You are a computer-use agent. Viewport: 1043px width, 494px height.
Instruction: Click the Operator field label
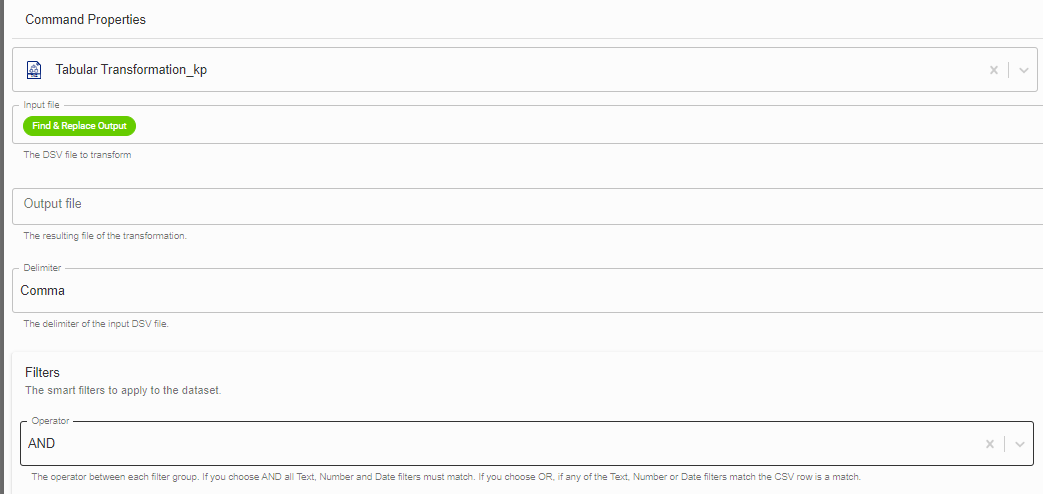50,421
